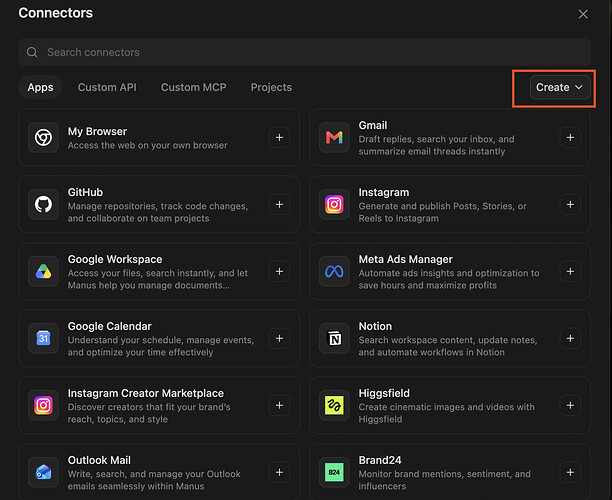The width and height of the screenshot is (612, 500).
Task: Click the Notion logo icon
Action: coord(334,338)
